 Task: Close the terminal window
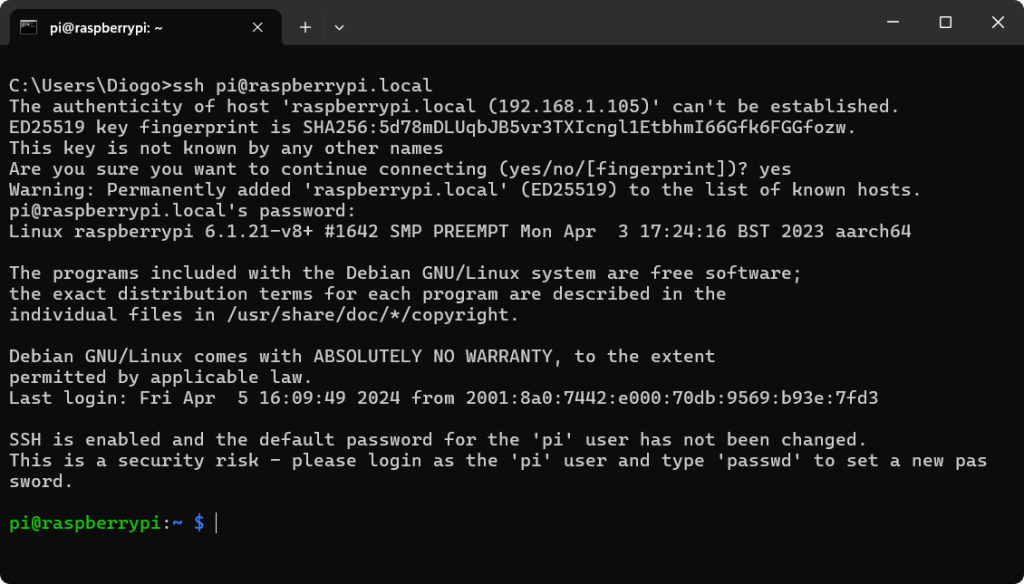coord(997,22)
